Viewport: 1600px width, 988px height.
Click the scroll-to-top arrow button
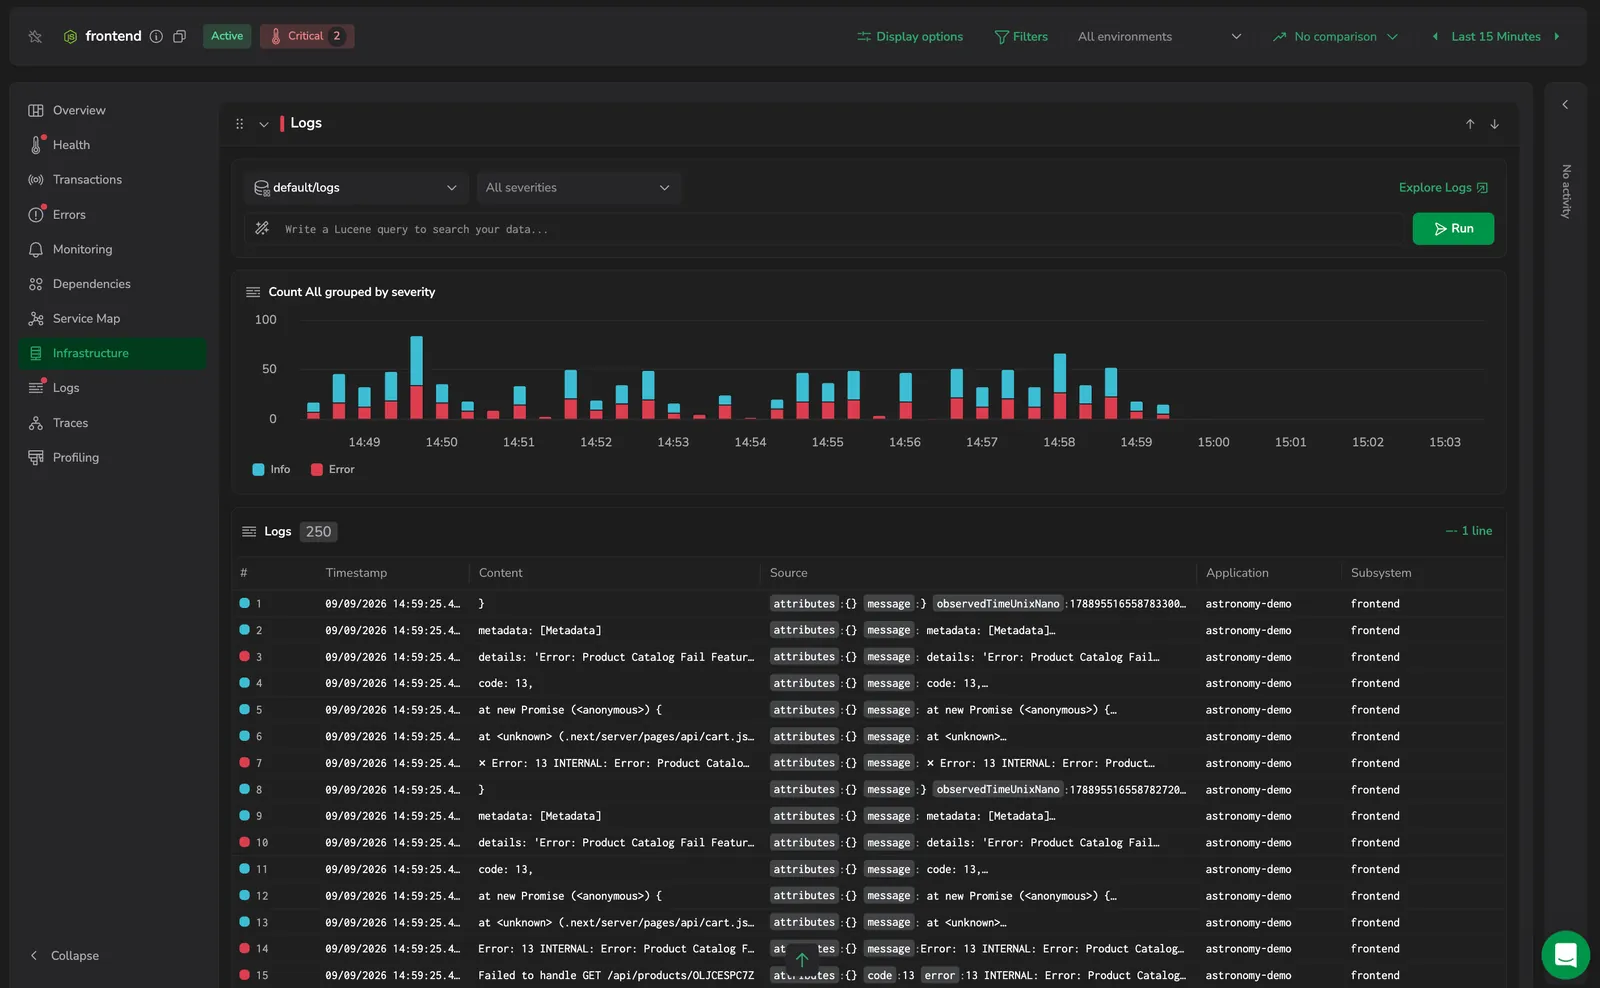point(802,960)
